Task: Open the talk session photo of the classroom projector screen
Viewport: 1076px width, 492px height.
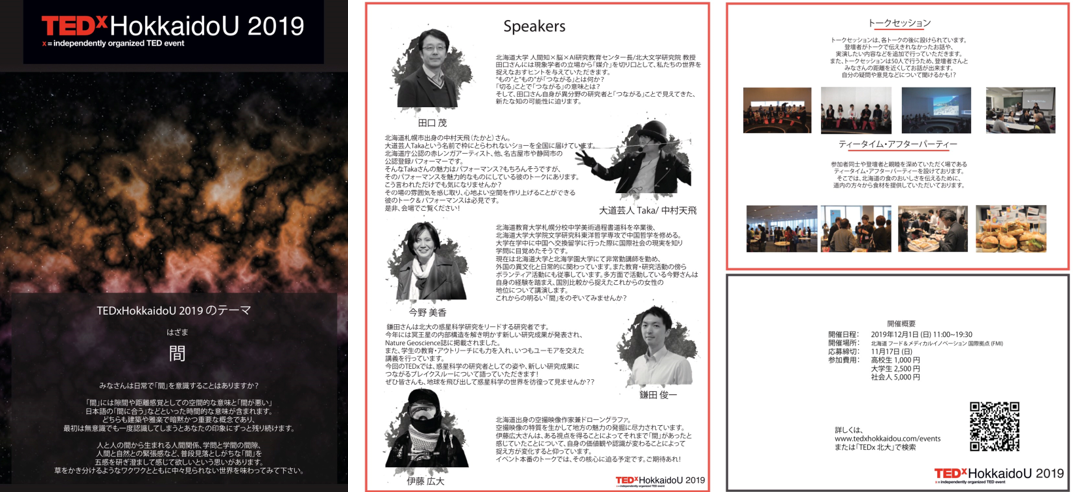Action: (x=1020, y=110)
